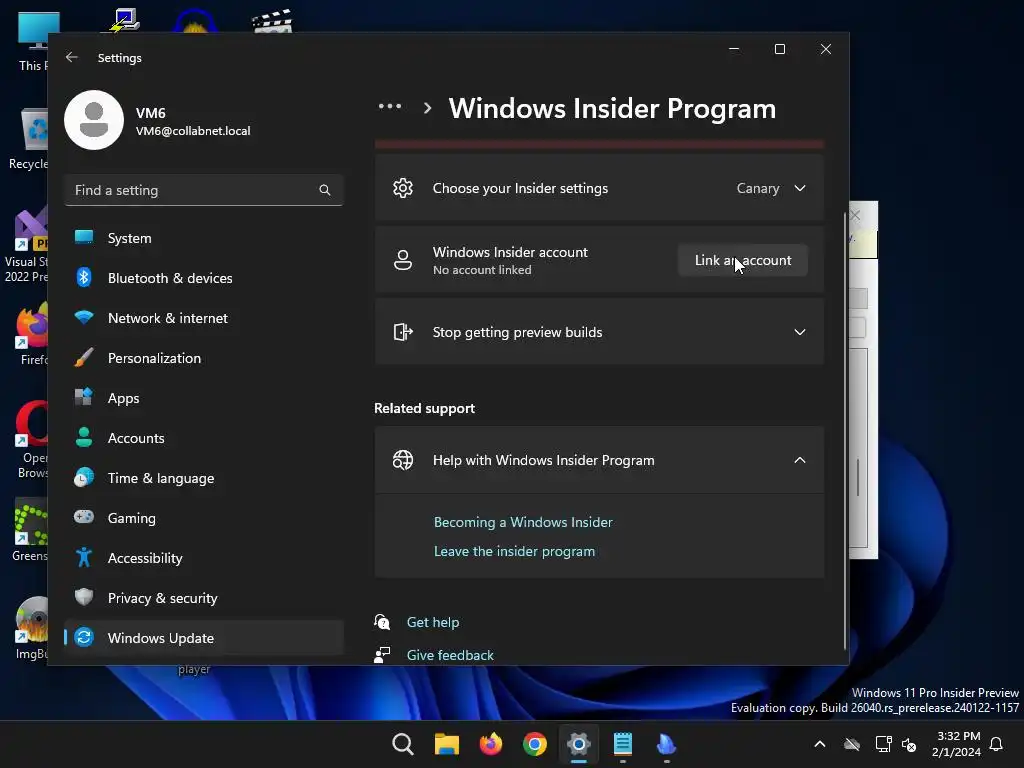Click the gear icon beside Insider settings
This screenshot has width=1024, height=768.
pos(403,188)
